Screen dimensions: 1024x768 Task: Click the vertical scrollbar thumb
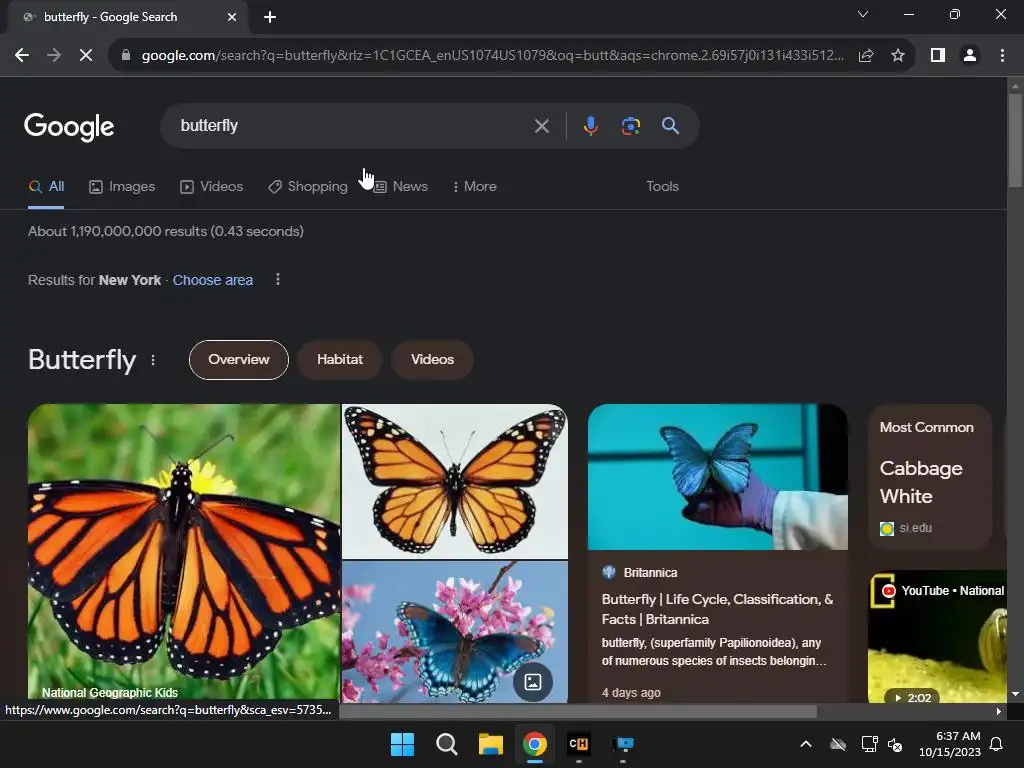[x=1014, y=140]
